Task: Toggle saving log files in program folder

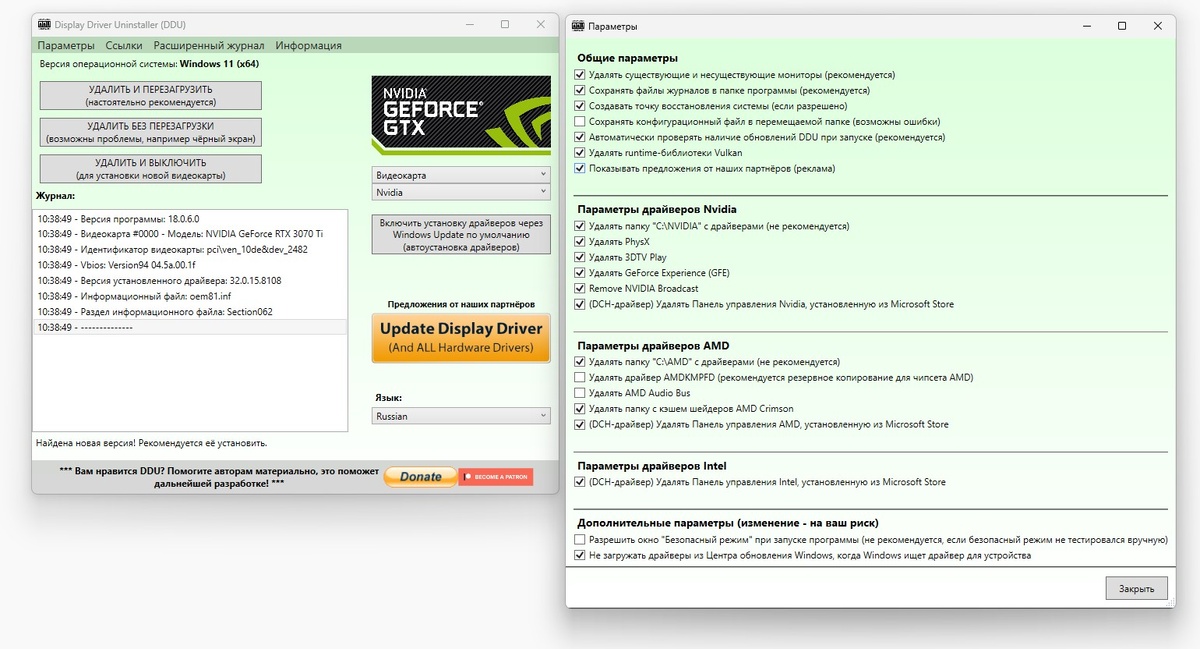Action: 580,90
